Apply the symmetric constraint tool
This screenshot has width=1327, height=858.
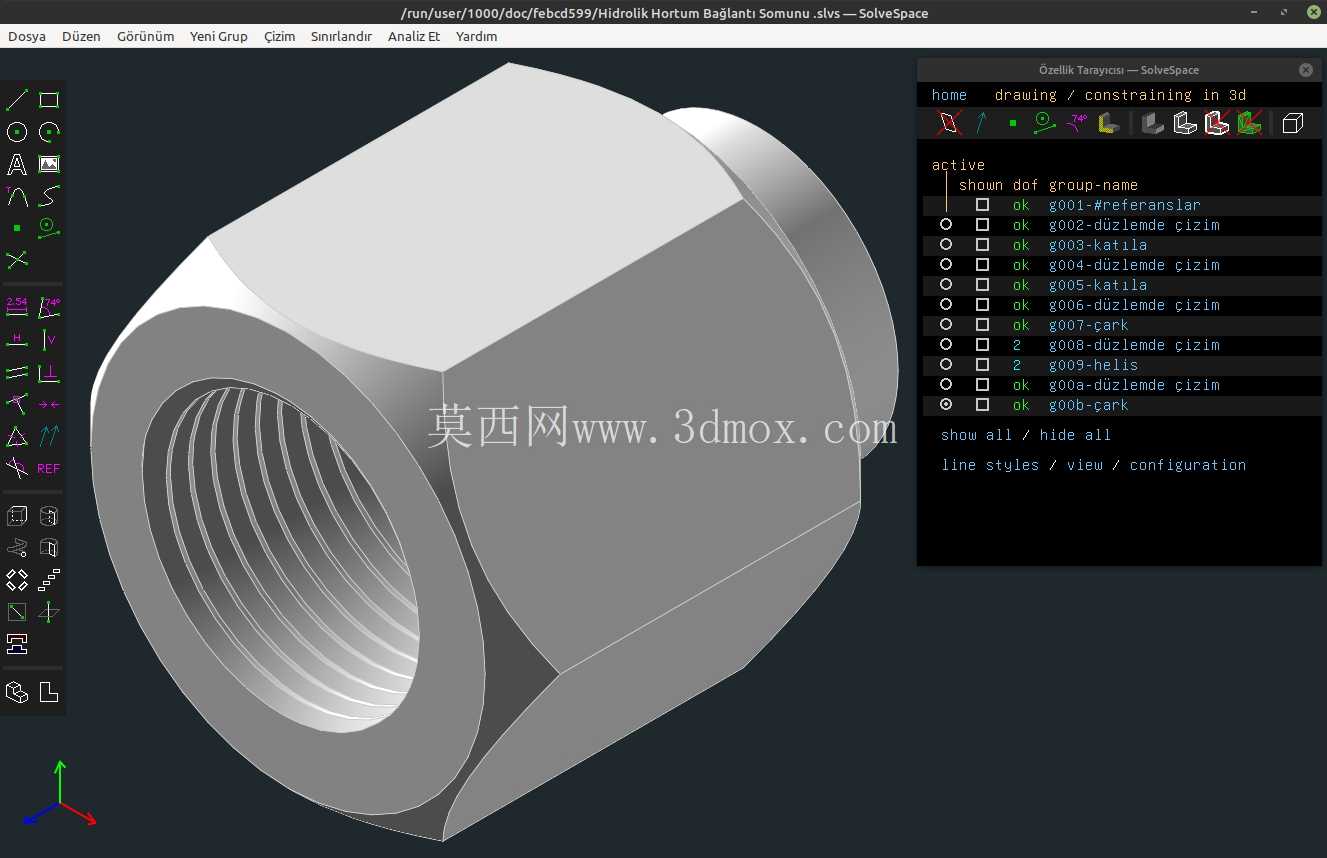pyautogui.click(x=49, y=404)
